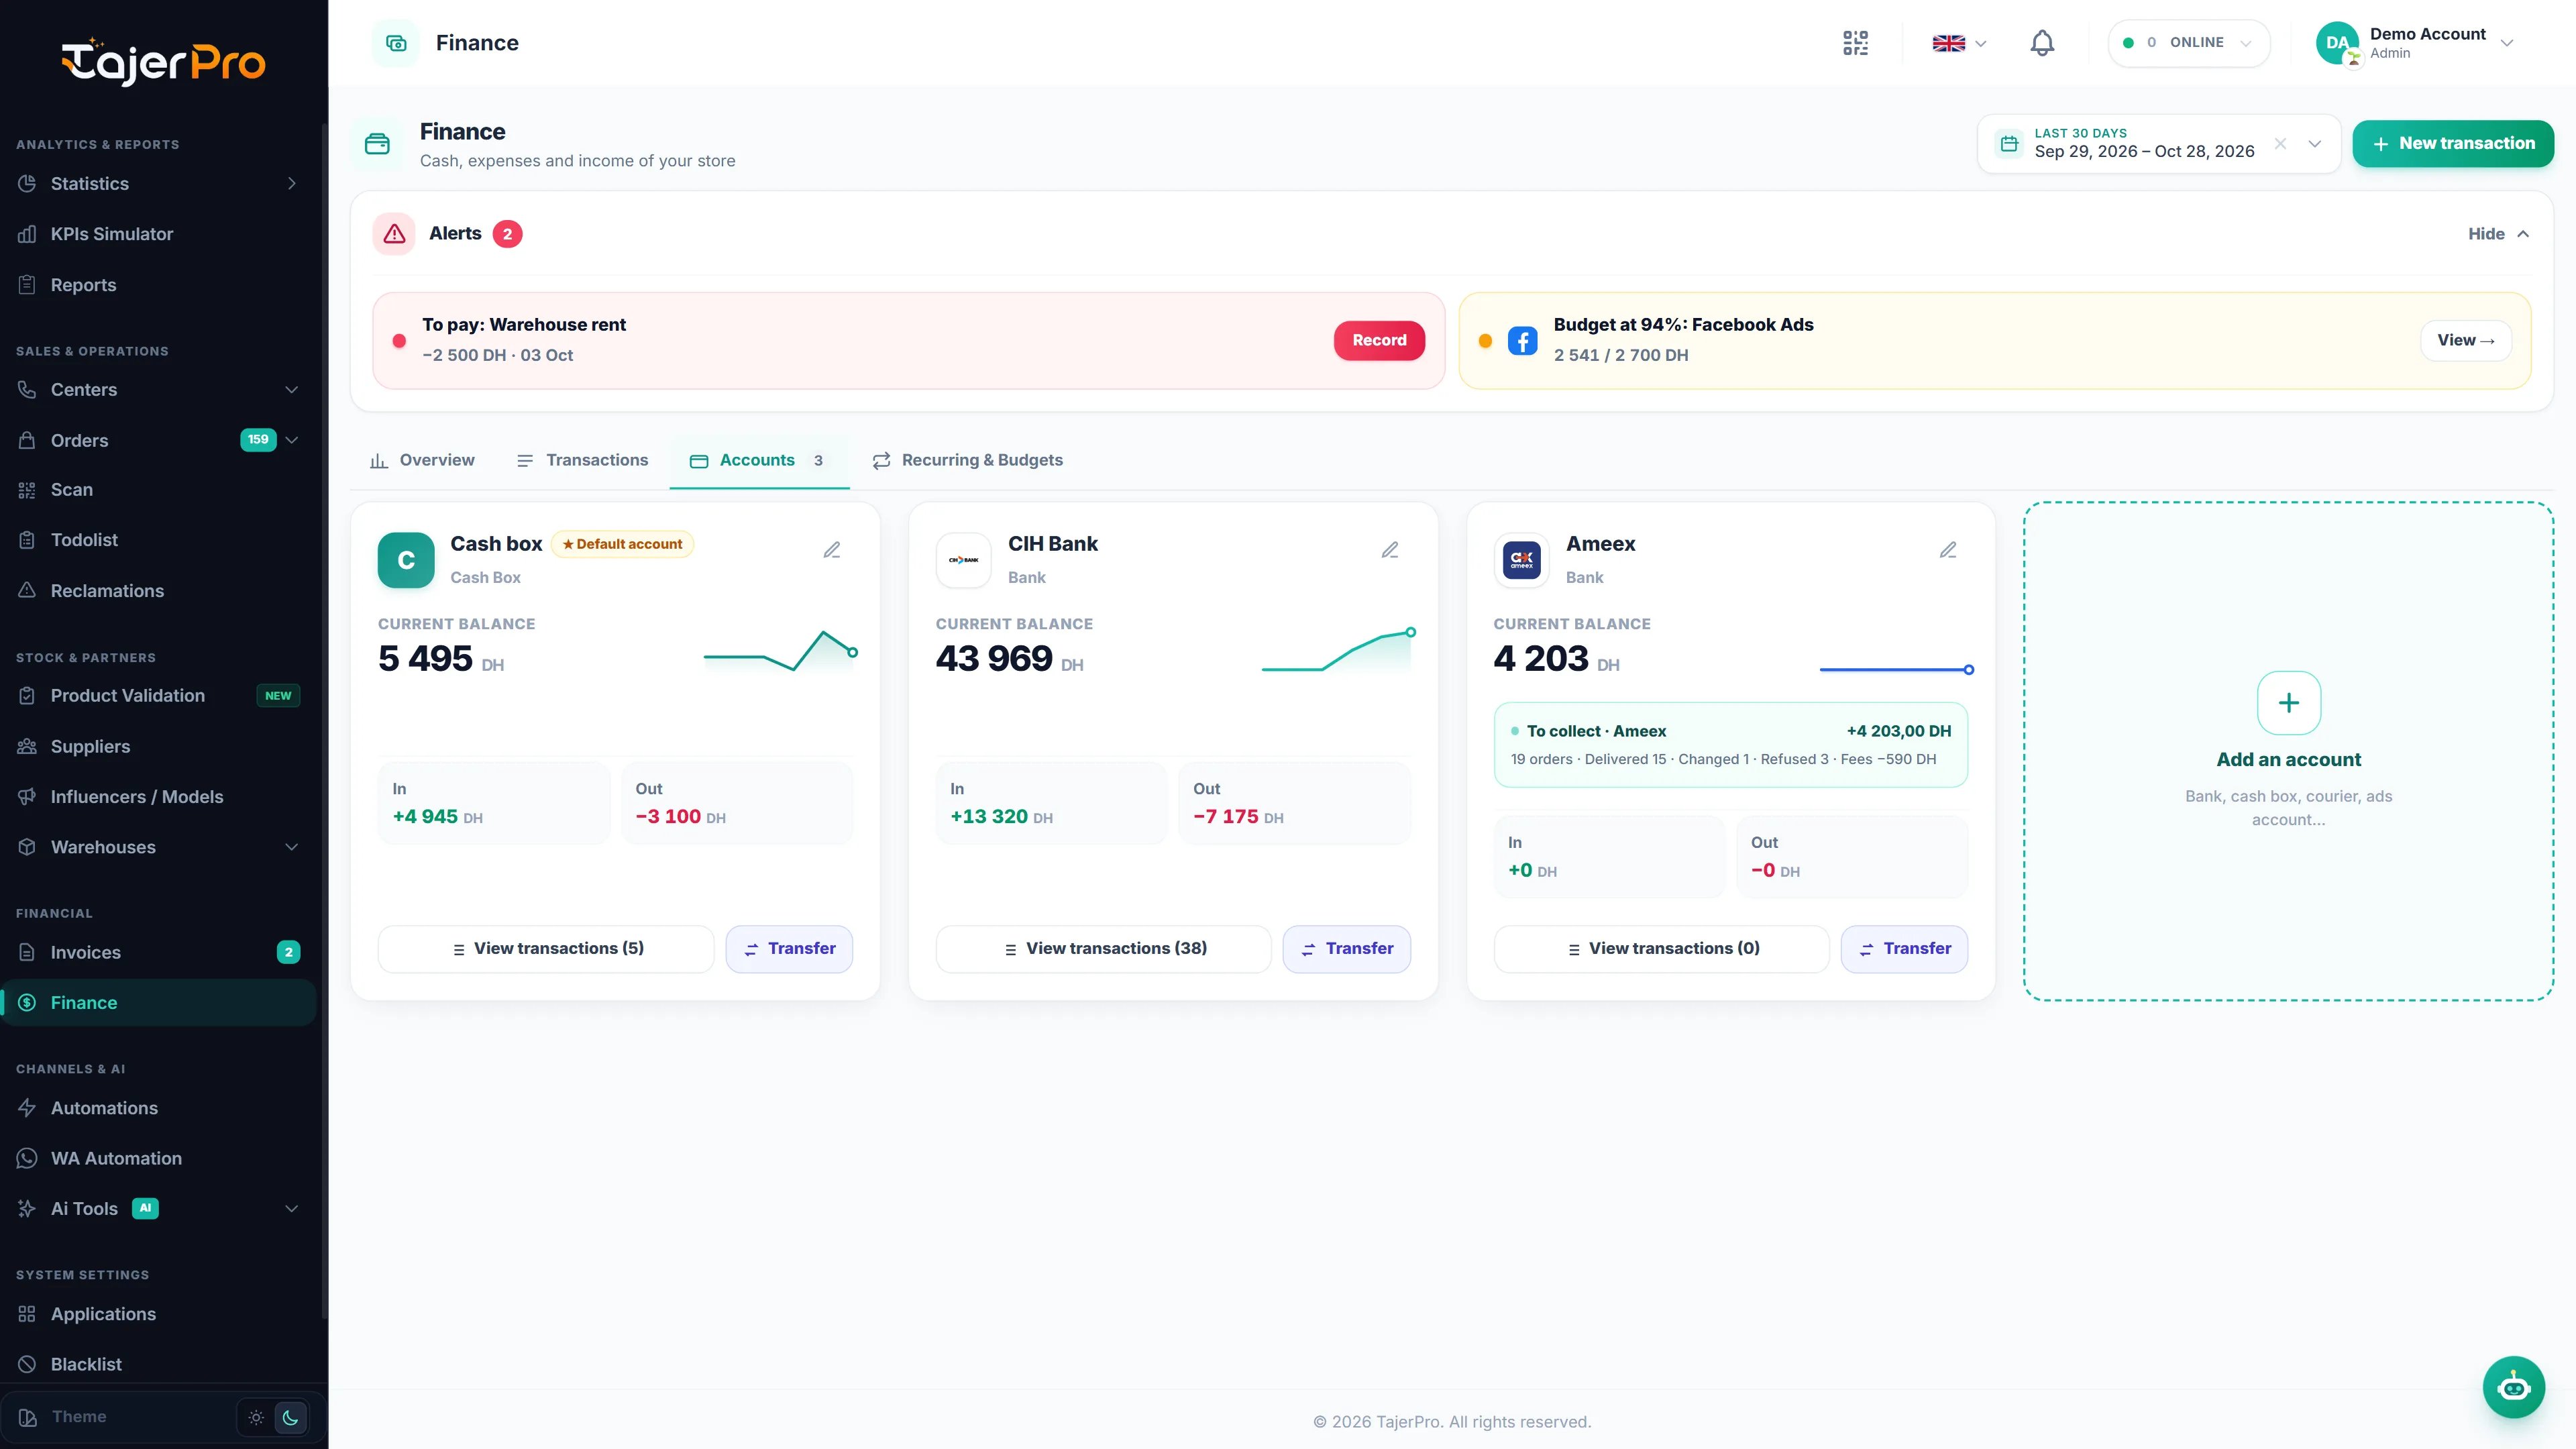2576x1449 pixels.
Task: Open the Blacklist settings
Action: click(x=158, y=1364)
